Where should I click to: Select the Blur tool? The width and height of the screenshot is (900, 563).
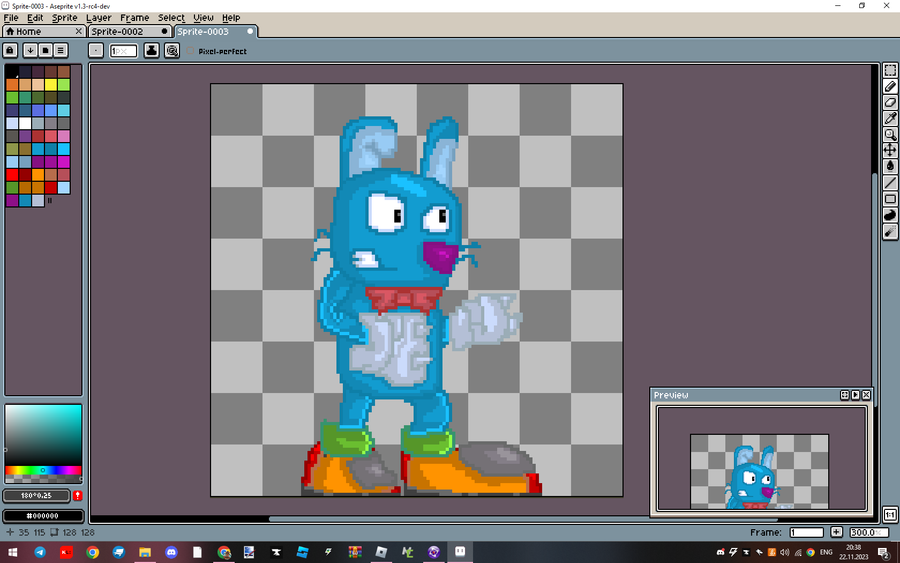pyautogui.click(x=890, y=231)
